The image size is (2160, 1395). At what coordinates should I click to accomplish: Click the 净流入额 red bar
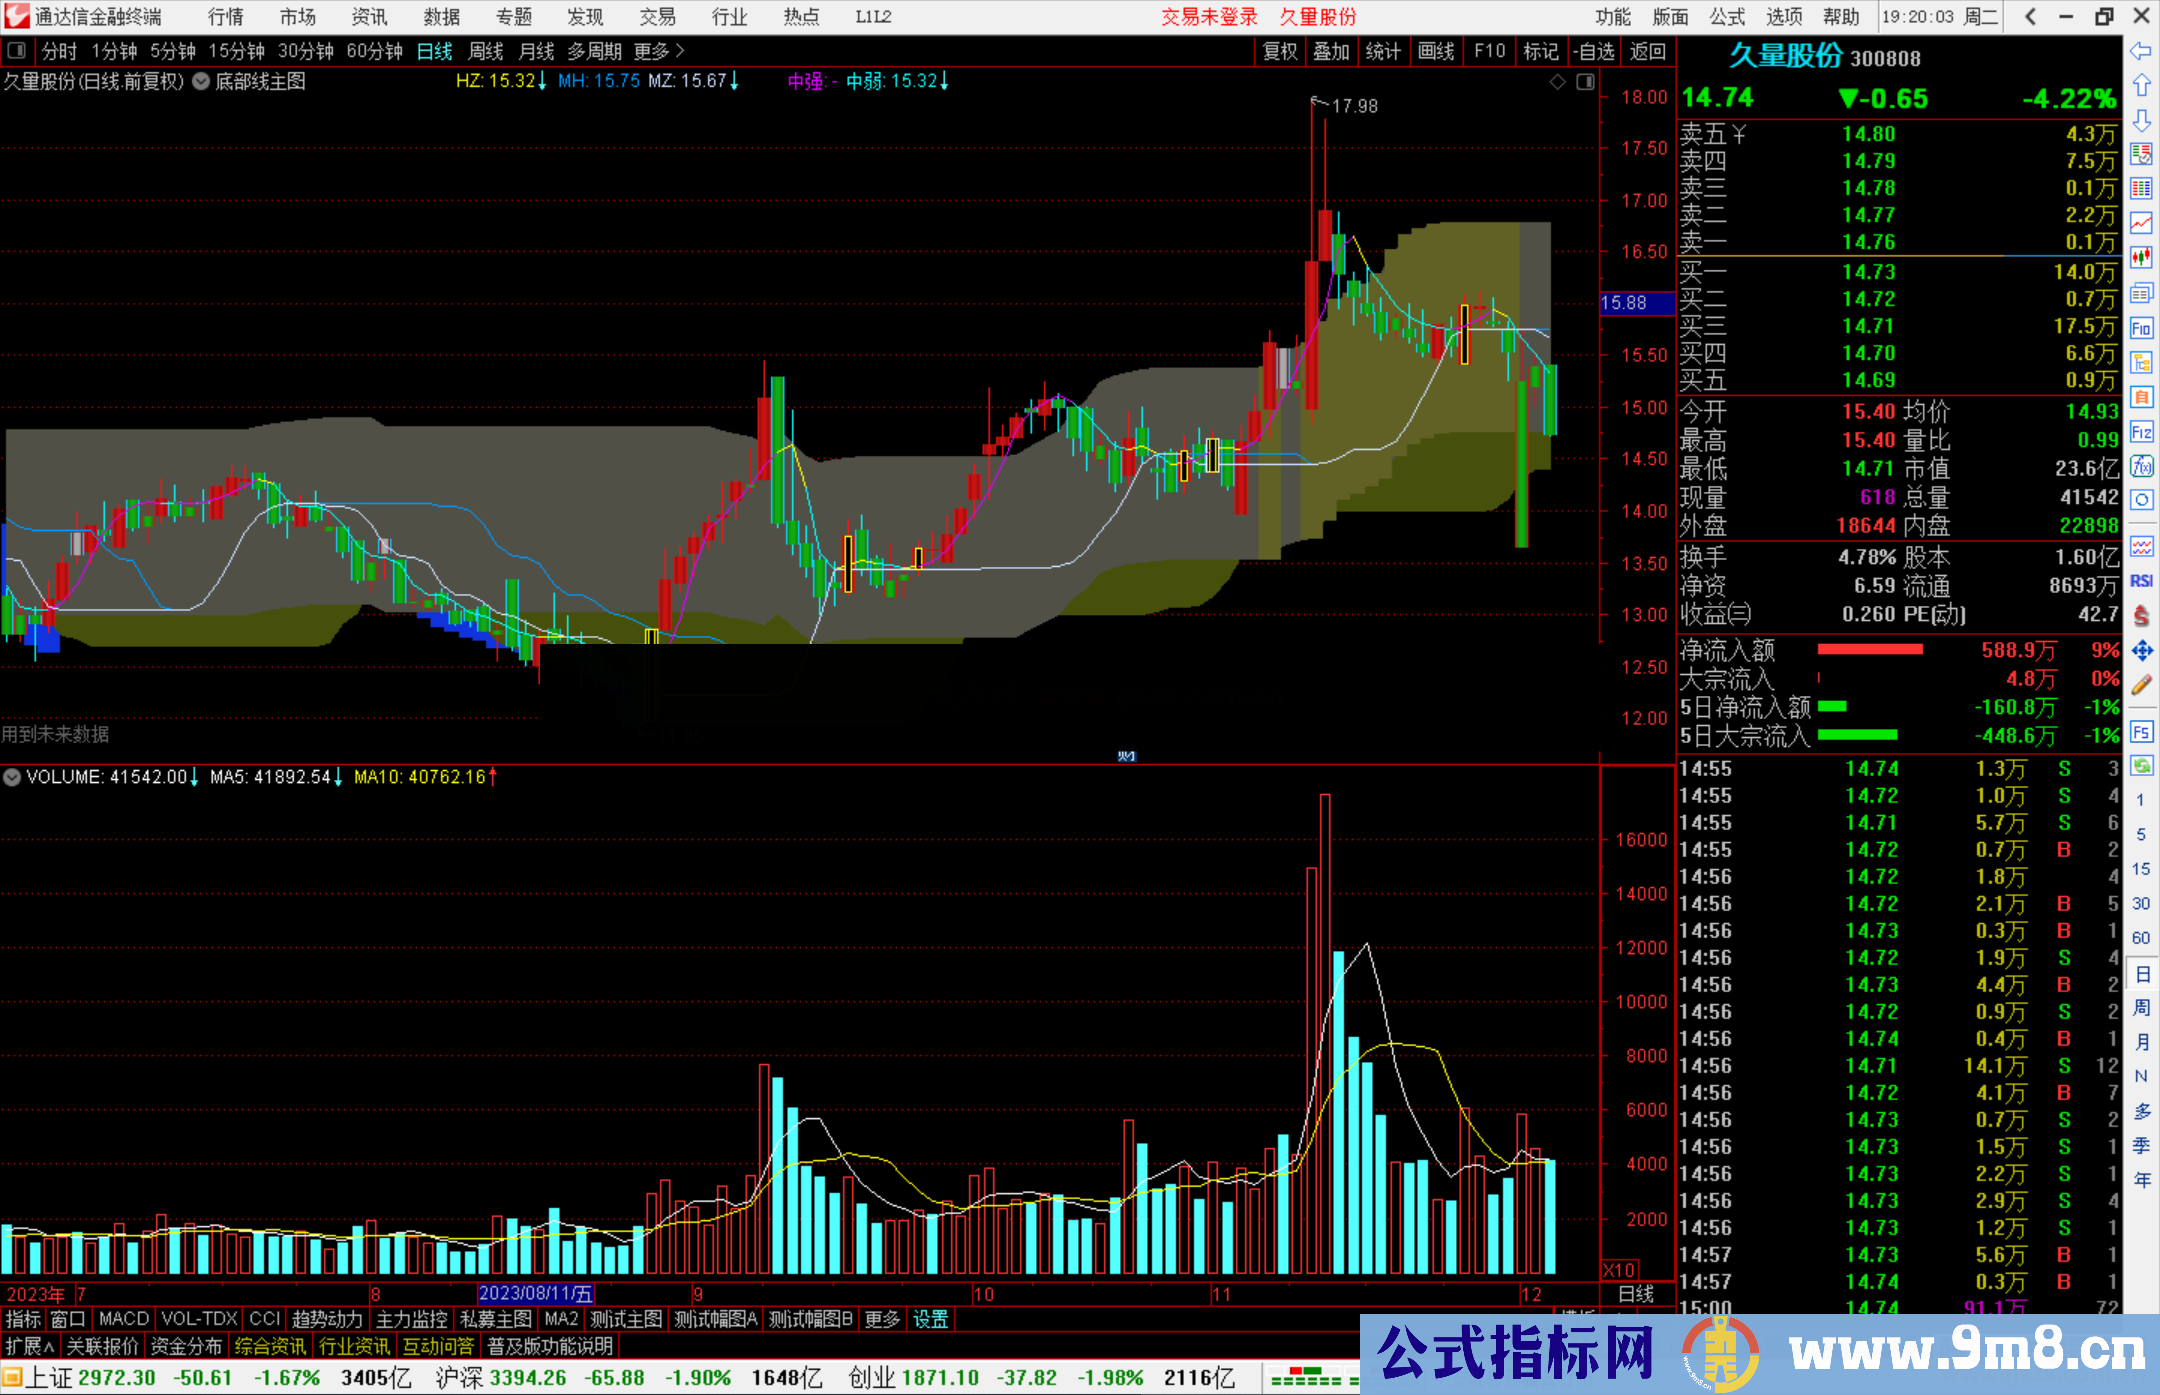click(1869, 650)
